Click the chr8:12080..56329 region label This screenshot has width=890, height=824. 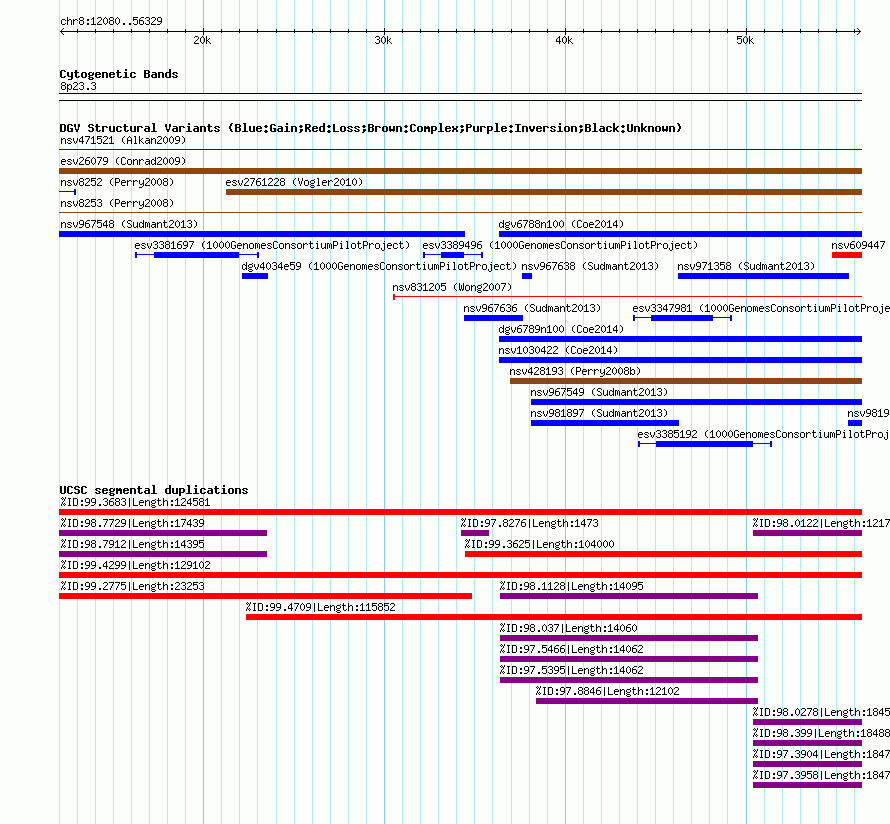[111, 21]
